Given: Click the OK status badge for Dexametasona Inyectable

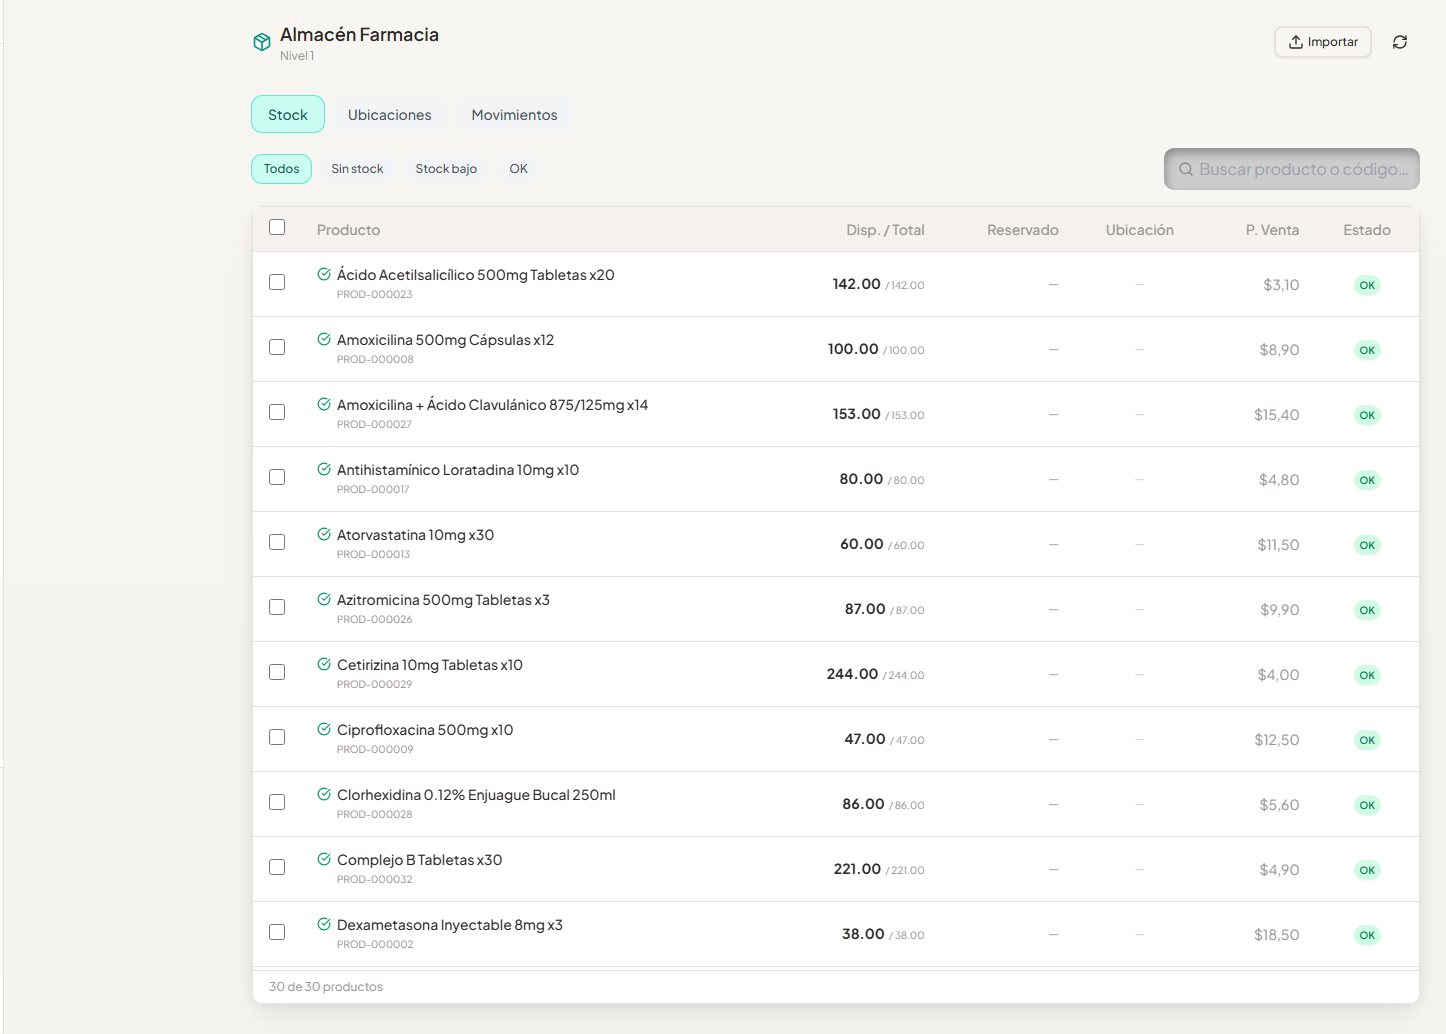Looking at the screenshot, I should pos(1367,935).
